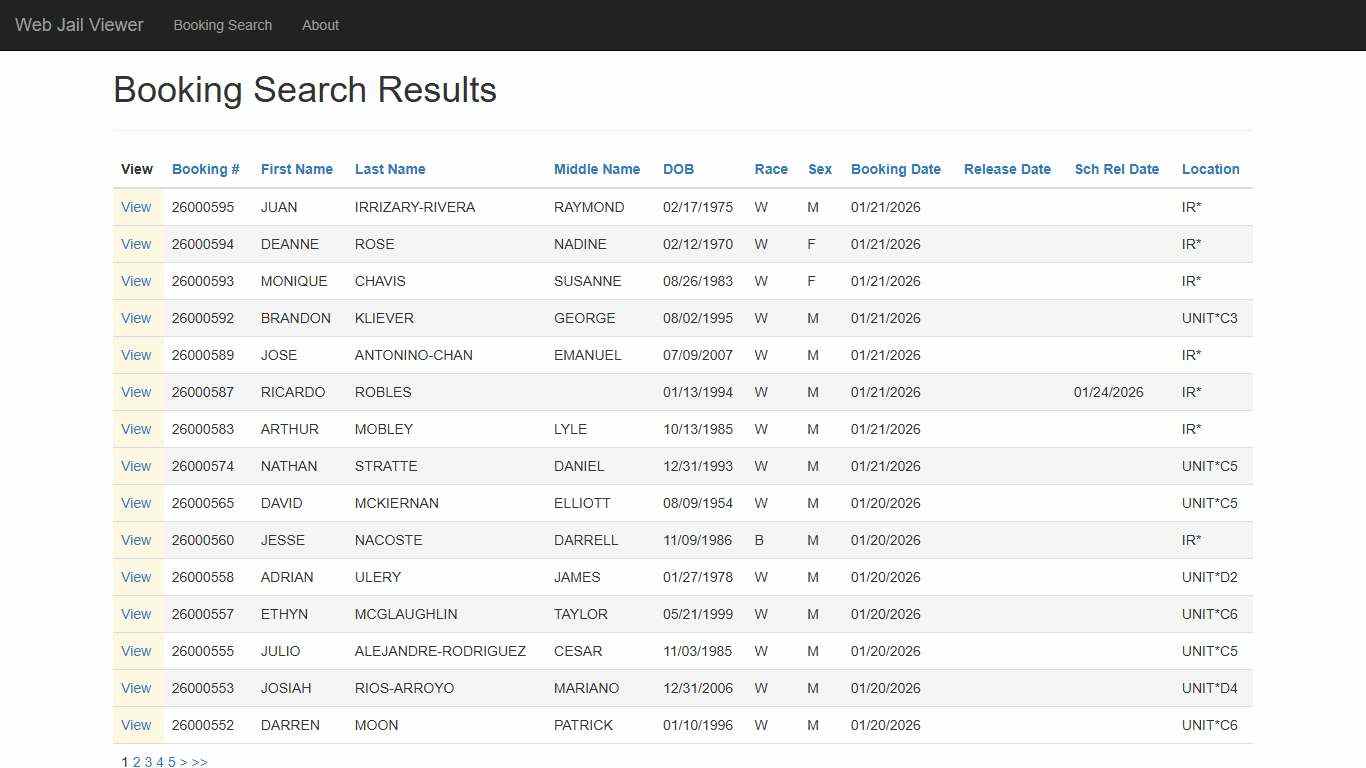Open the About page
Screen dimensions: 1366x768
[320, 25]
